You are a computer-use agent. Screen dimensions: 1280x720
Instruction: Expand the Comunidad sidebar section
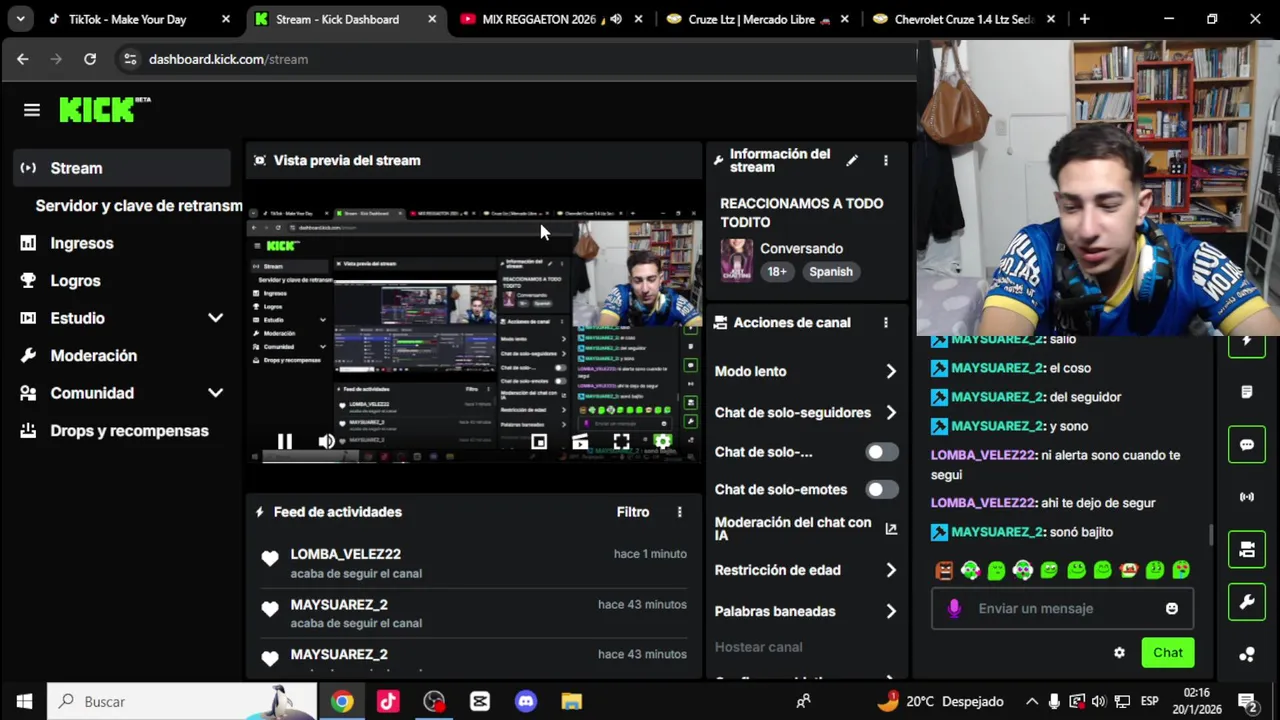pos(215,393)
